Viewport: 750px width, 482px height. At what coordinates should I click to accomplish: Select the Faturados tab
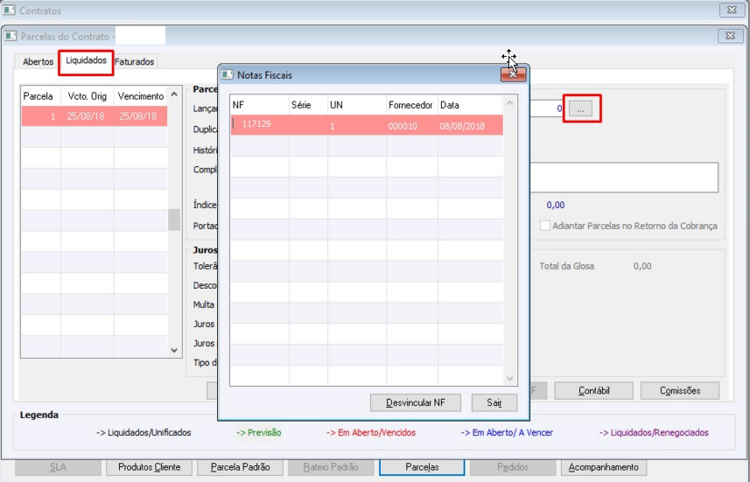tap(134, 62)
